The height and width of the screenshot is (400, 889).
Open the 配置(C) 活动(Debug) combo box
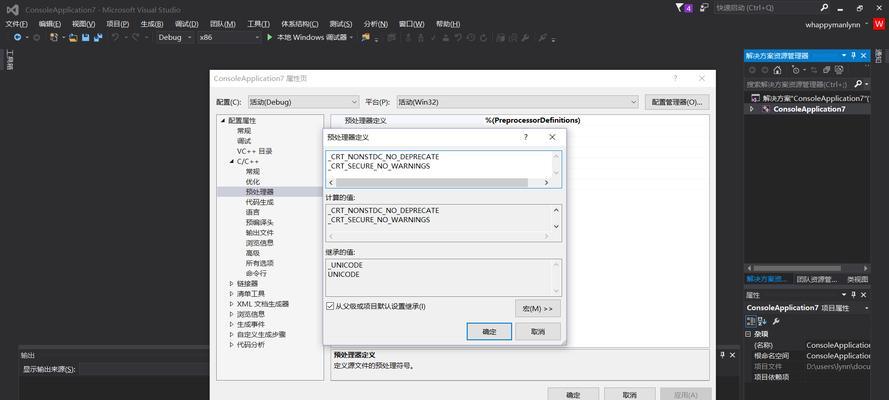303,102
